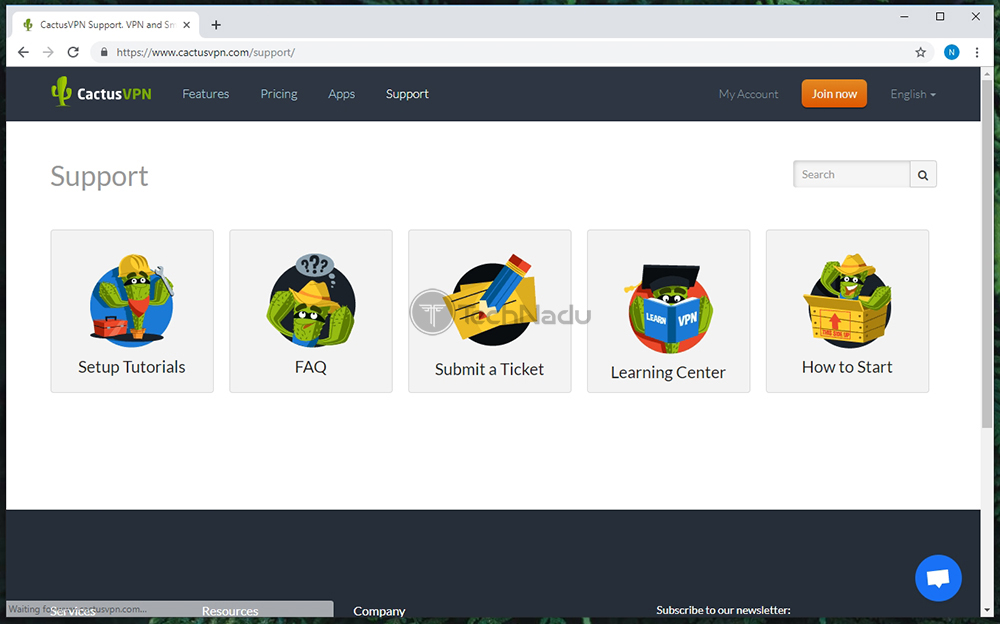
Task: Open the Features menu item
Action: 205,94
